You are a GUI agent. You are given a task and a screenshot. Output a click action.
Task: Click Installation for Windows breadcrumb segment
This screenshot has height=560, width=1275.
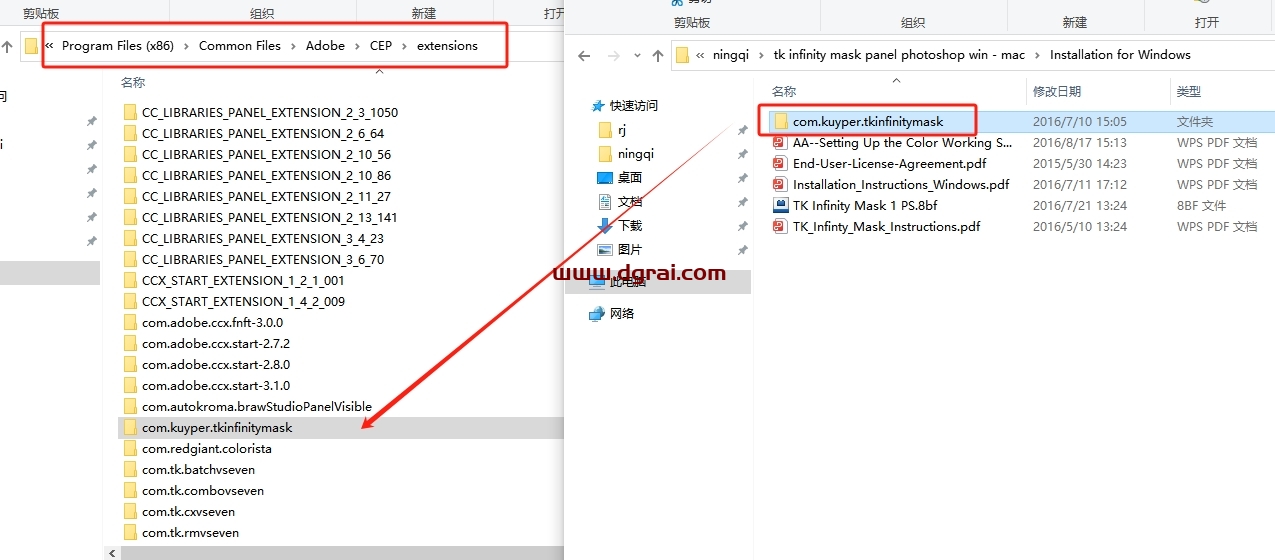click(x=1120, y=55)
